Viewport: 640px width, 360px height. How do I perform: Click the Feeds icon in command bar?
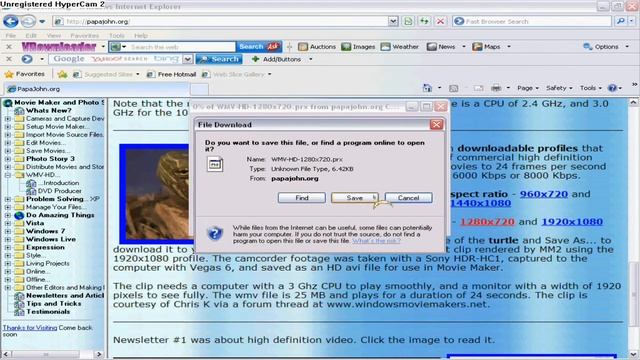pos(453,88)
